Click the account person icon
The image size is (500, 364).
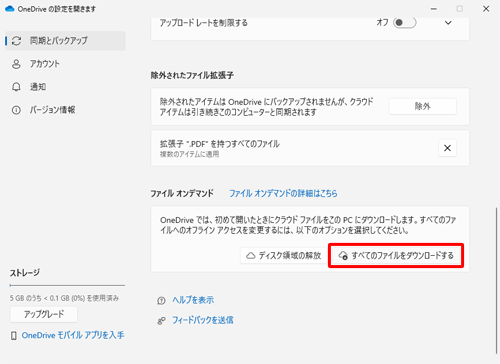pos(16,64)
